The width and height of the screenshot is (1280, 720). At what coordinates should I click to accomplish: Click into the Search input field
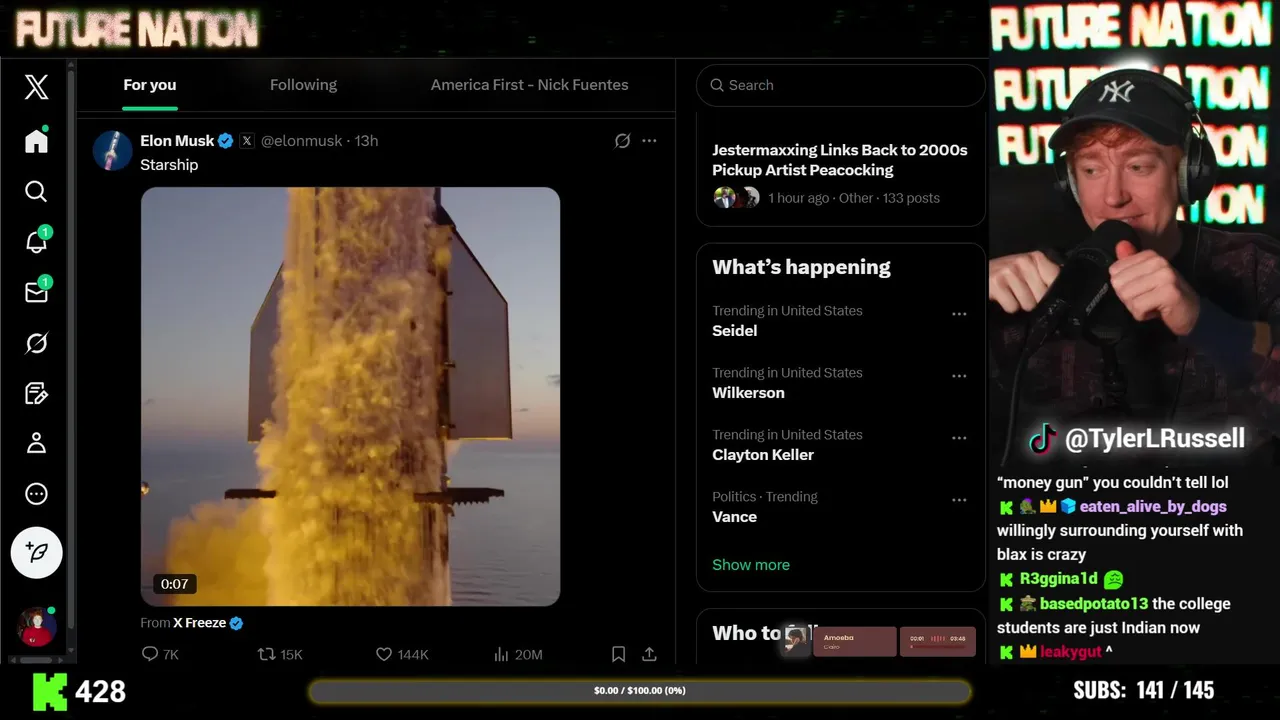click(841, 85)
